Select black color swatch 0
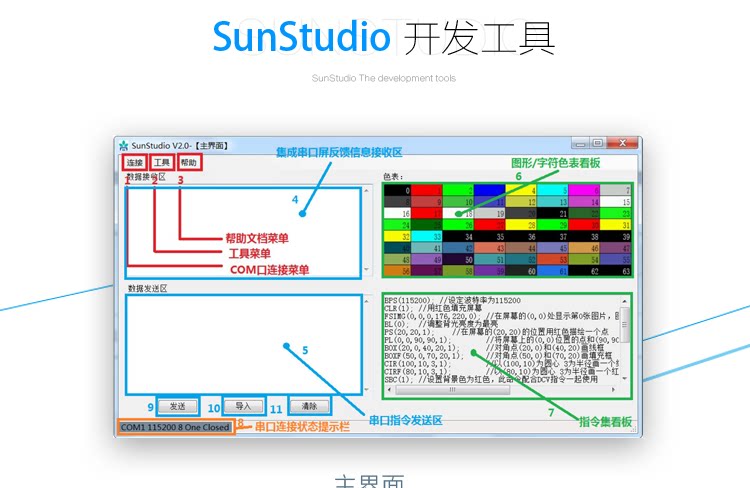Viewport: 750px width, 488px height. click(x=397, y=190)
